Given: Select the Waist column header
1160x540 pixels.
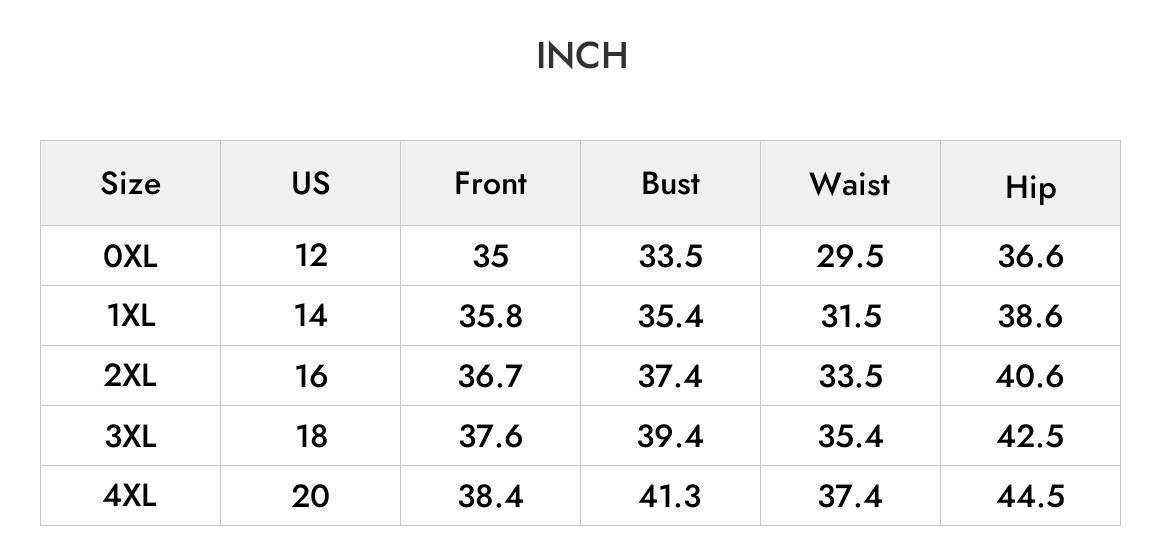Looking at the screenshot, I should point(850,183).
